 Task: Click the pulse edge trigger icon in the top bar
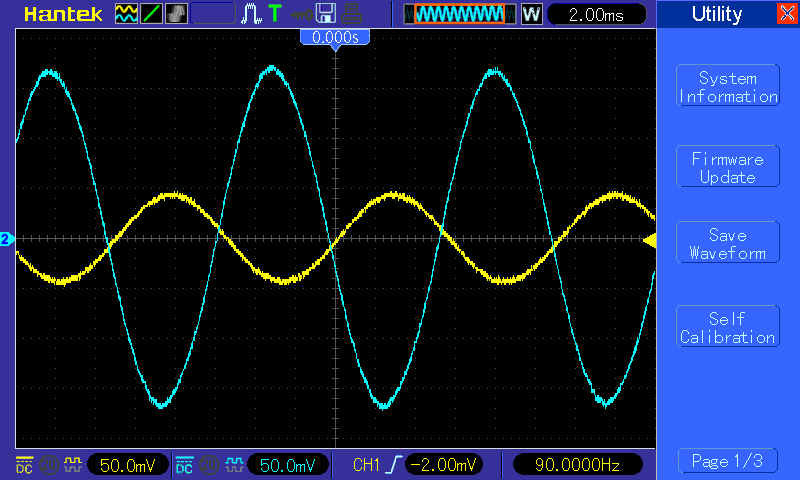pos(251,14)
